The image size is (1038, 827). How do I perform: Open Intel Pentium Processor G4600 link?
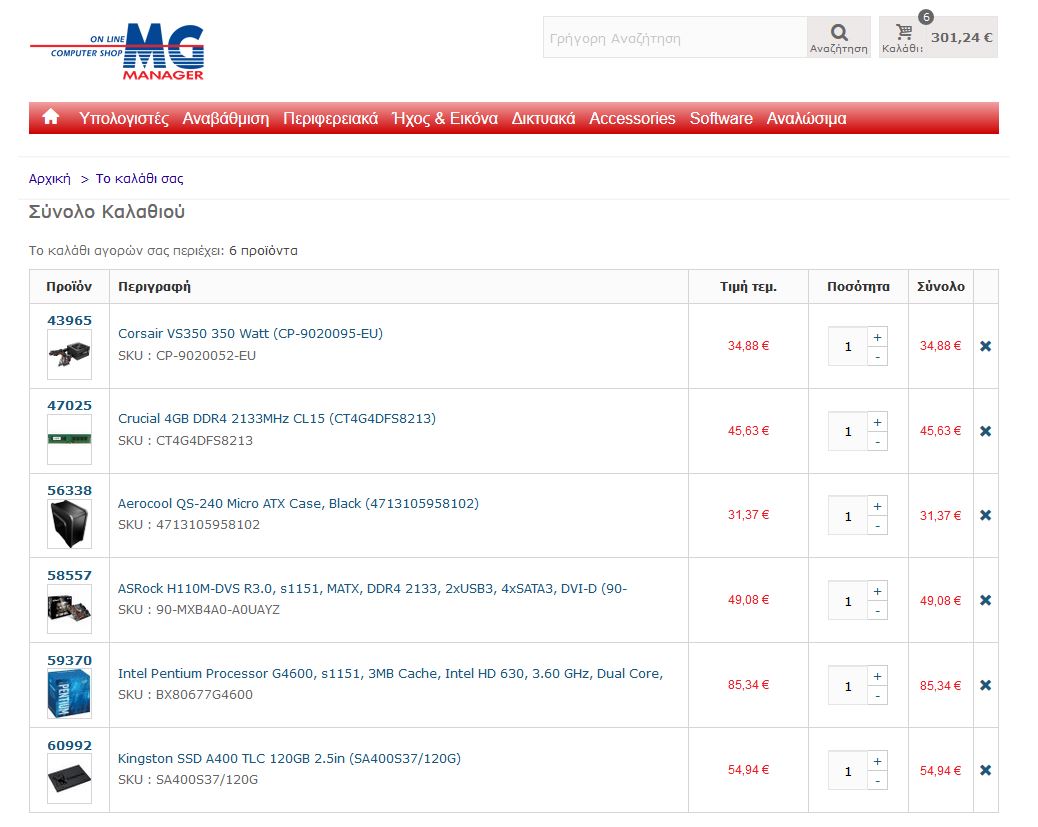391,673
